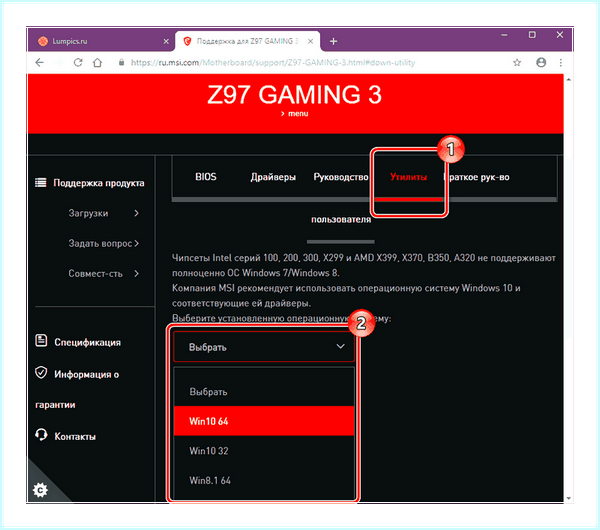
Task: Select Win10 32 from the list
Action: (264, 450)
